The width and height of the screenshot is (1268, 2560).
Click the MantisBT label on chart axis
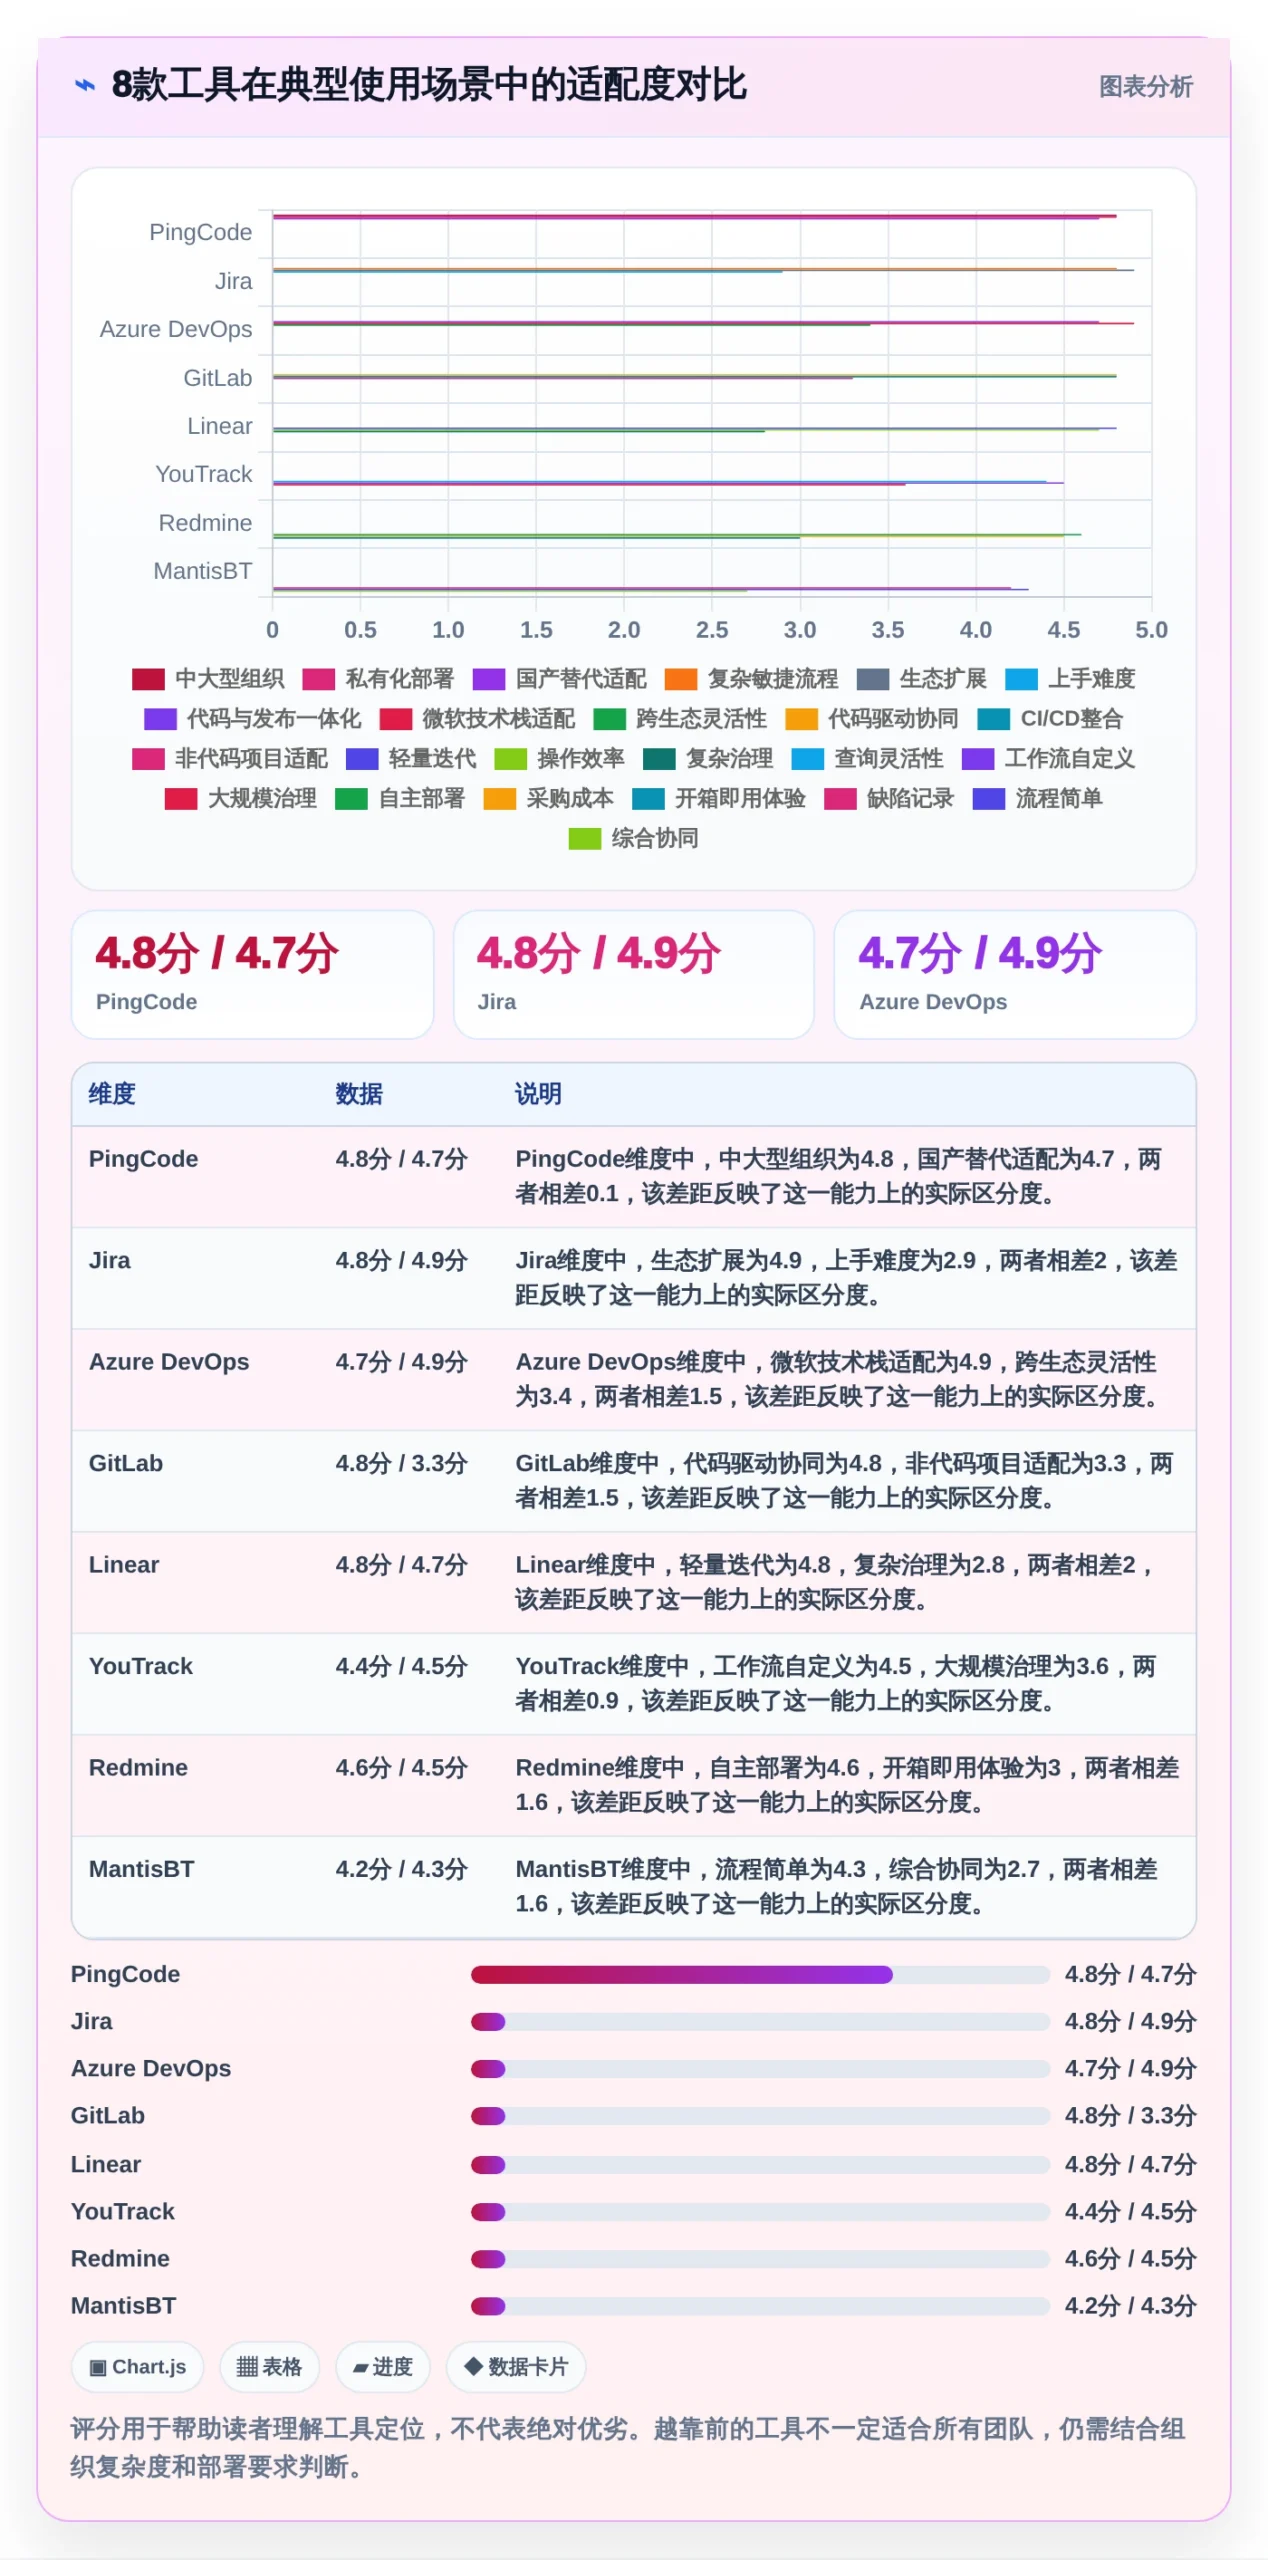pos(202,571)
